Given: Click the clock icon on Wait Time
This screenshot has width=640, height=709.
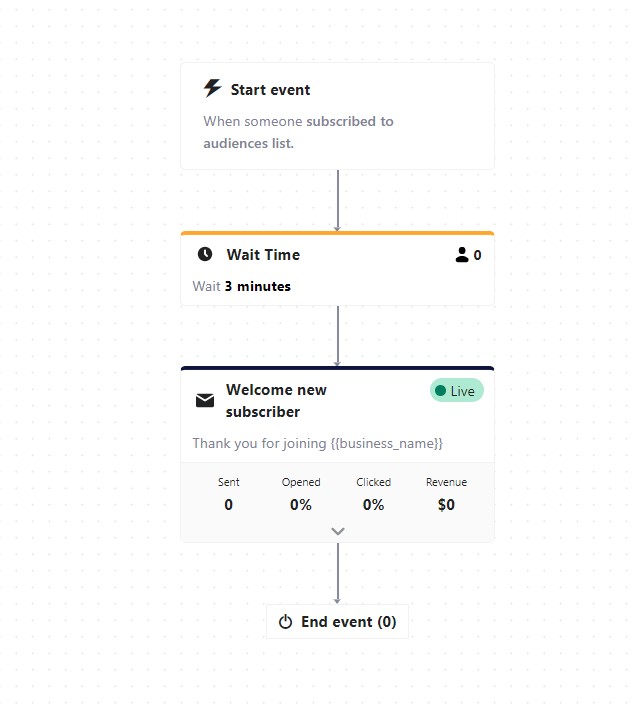Looking at the screenshot, I should [205, 255].
